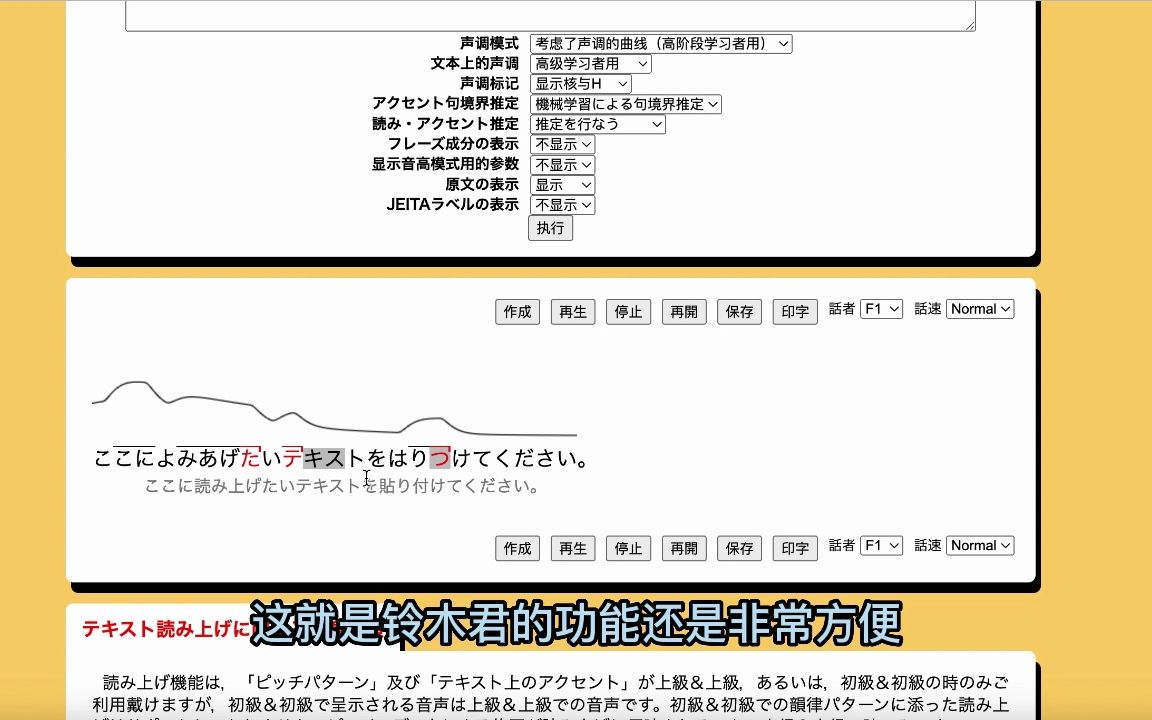Open the 原文の表示 dropdown
Viewport: 1152px width, 720px height.
pos(561,184)
